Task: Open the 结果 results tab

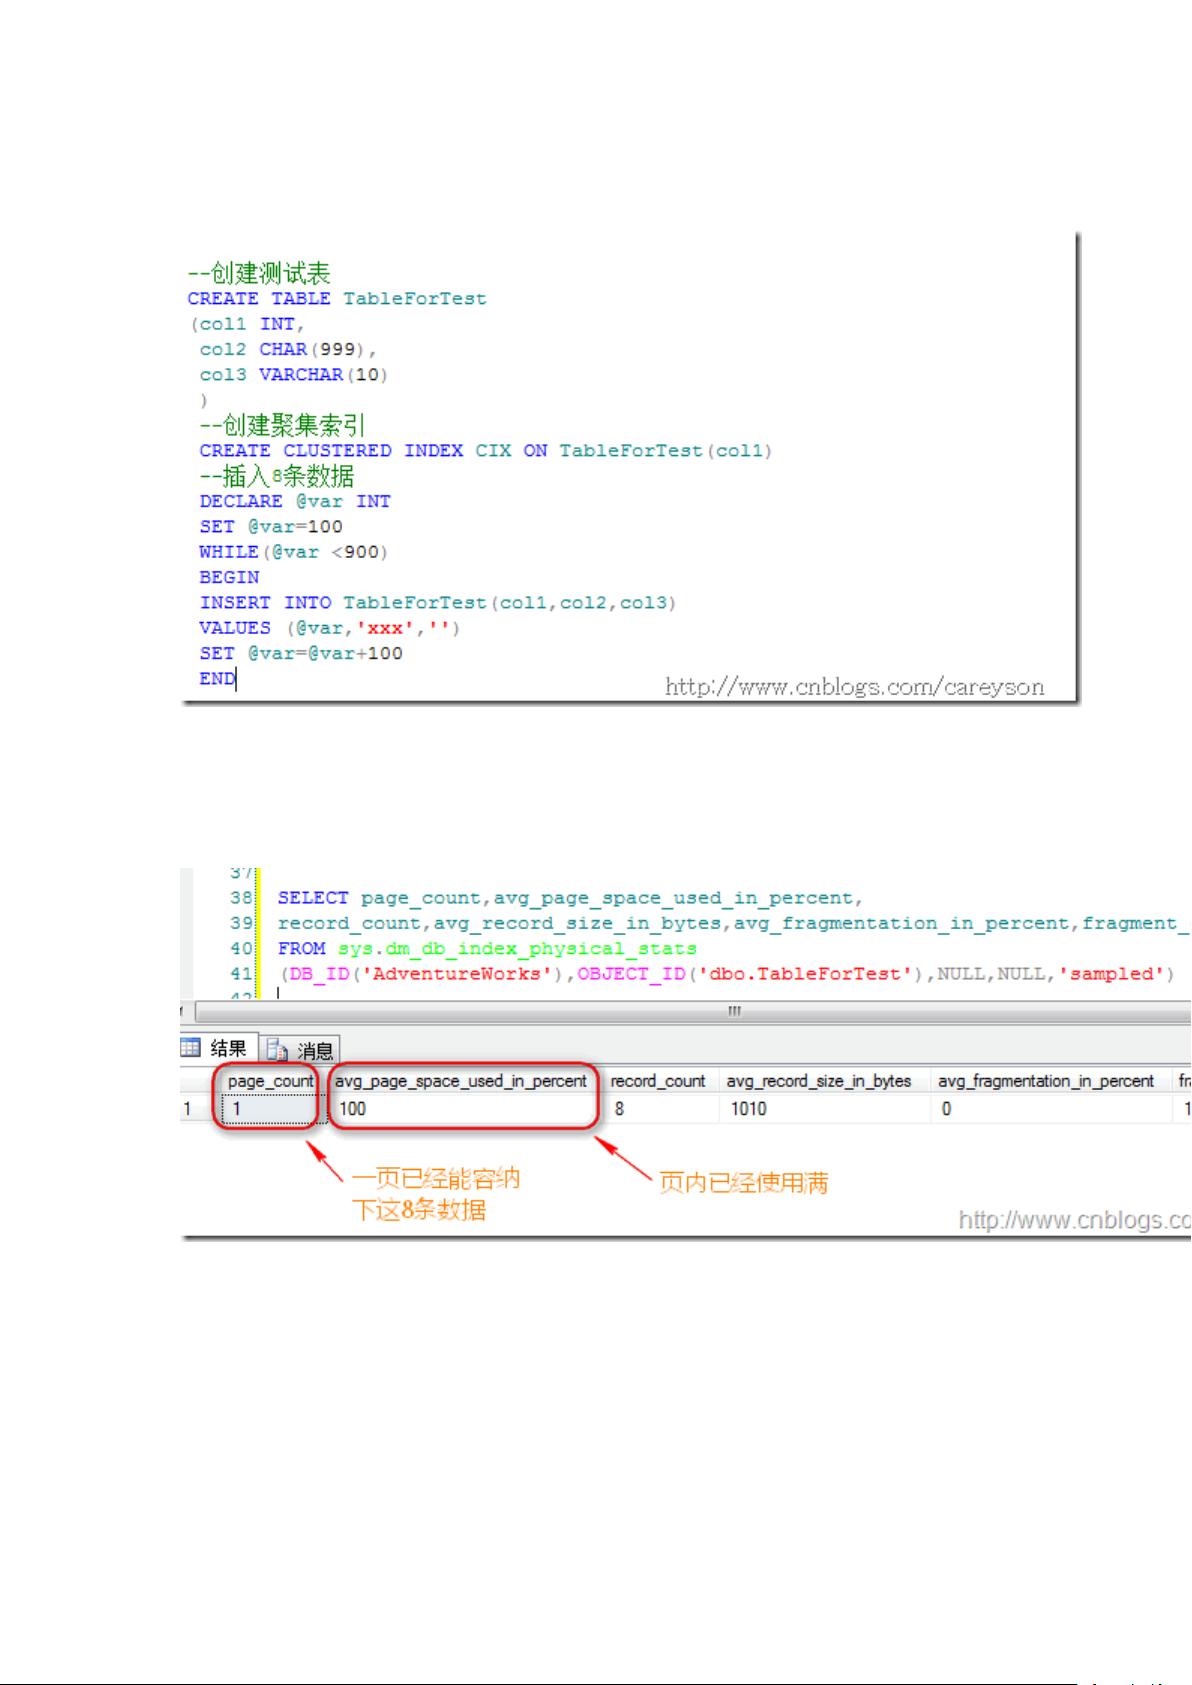Action: point(228,1048)
